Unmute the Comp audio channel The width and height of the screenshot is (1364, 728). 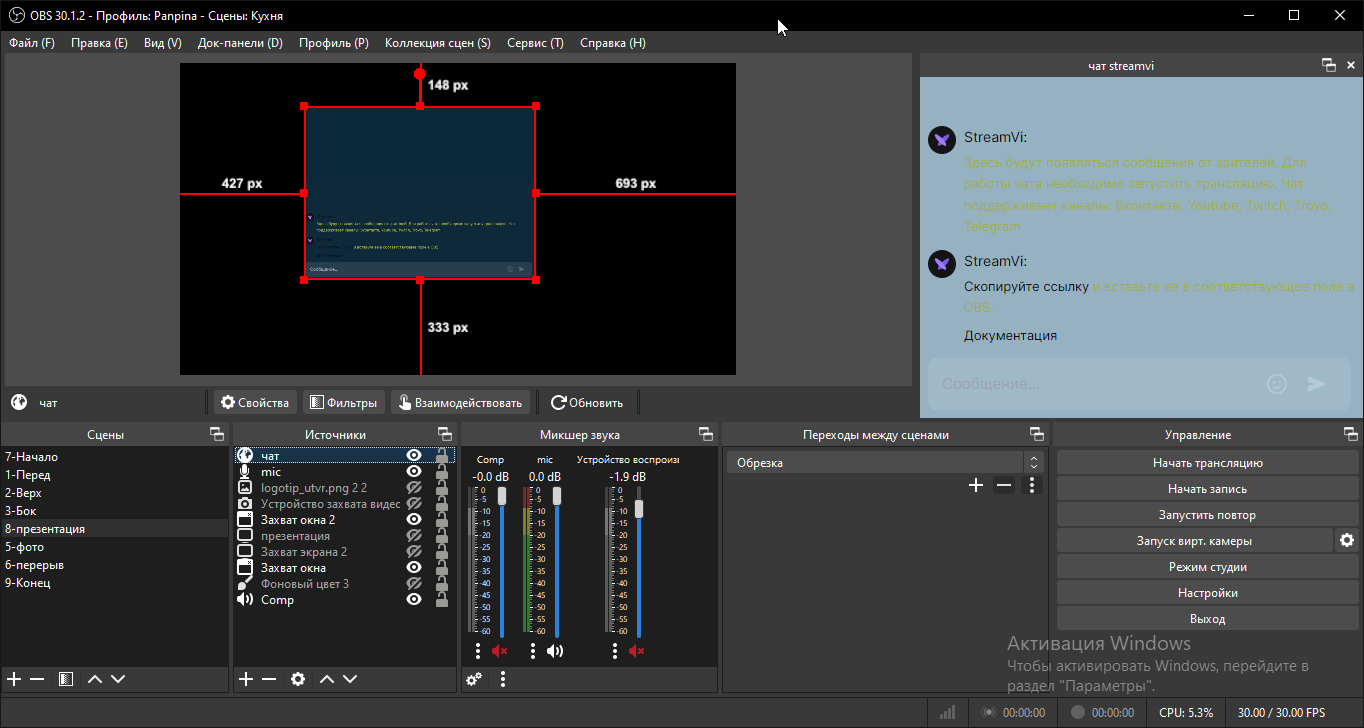500,651
